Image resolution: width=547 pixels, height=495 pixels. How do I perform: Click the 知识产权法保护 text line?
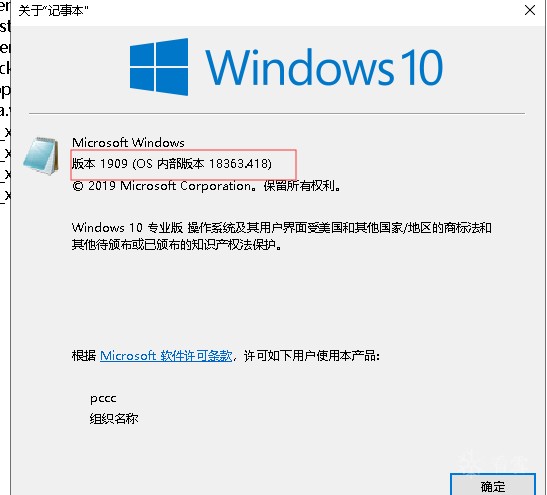point(176,245)
